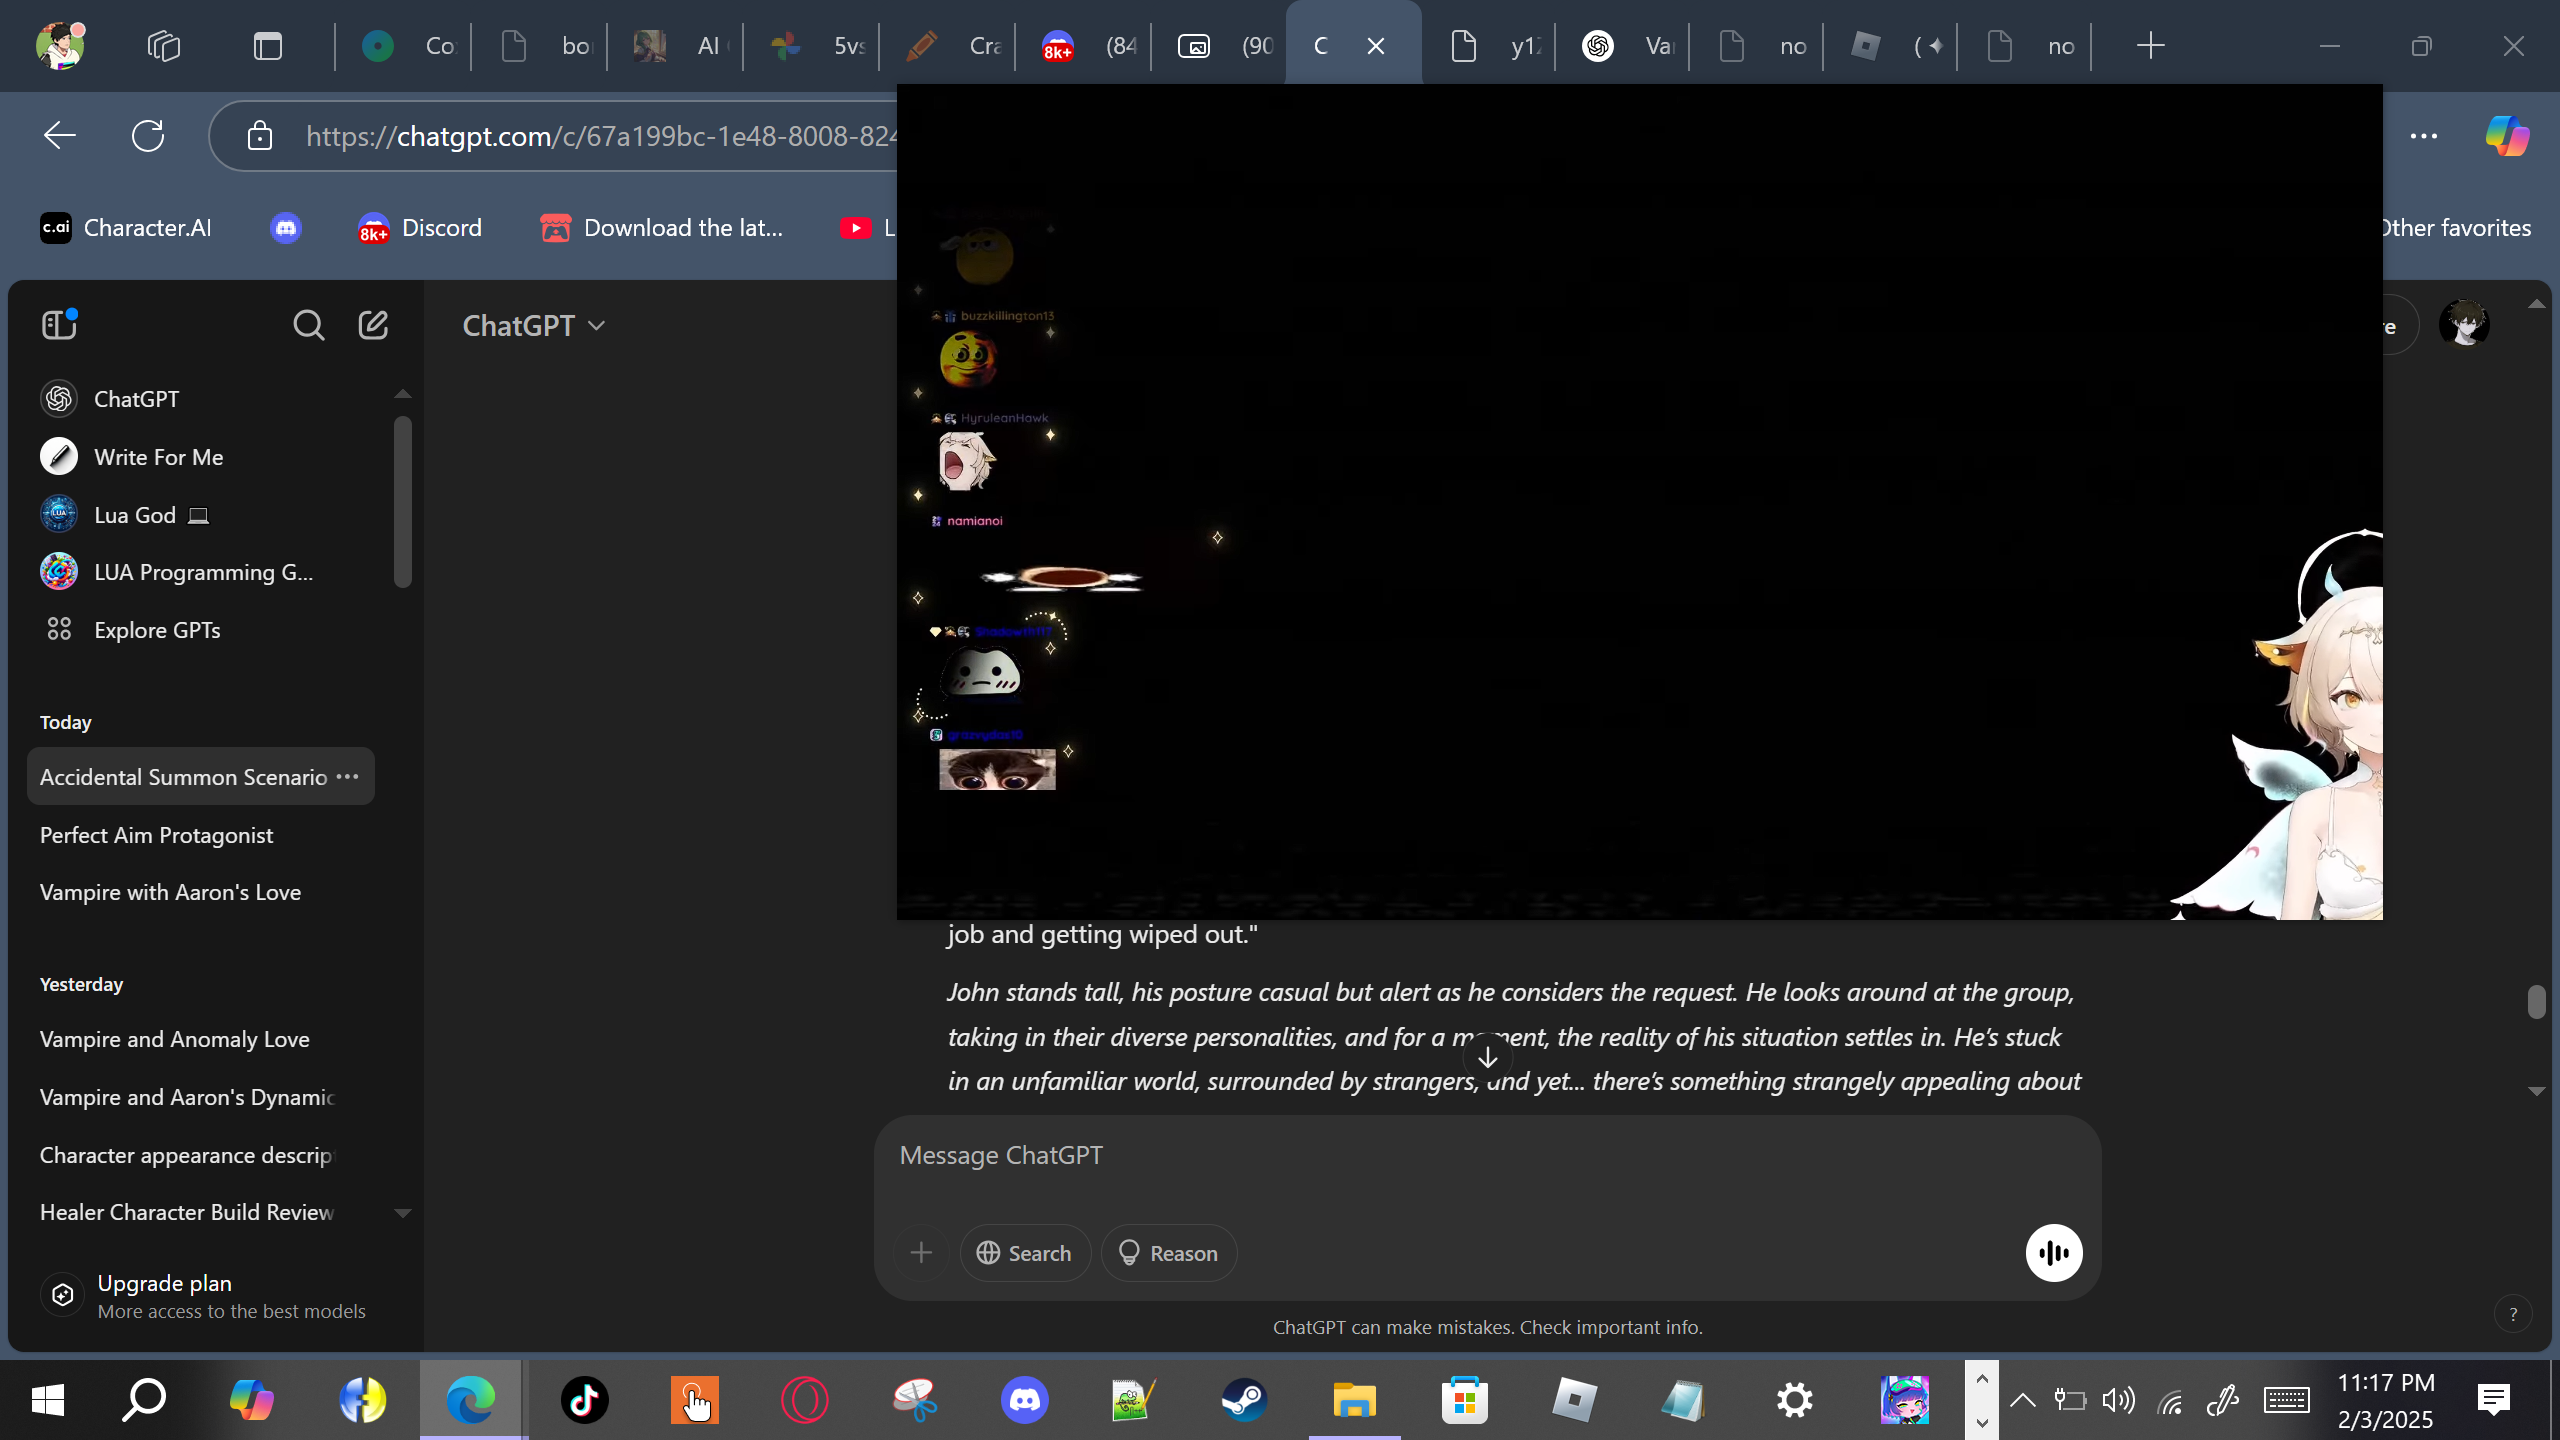Close the active browser tab
Image resolution: width=2560 pixels, height=1440 pixels.
click(x=1376, y=46)
